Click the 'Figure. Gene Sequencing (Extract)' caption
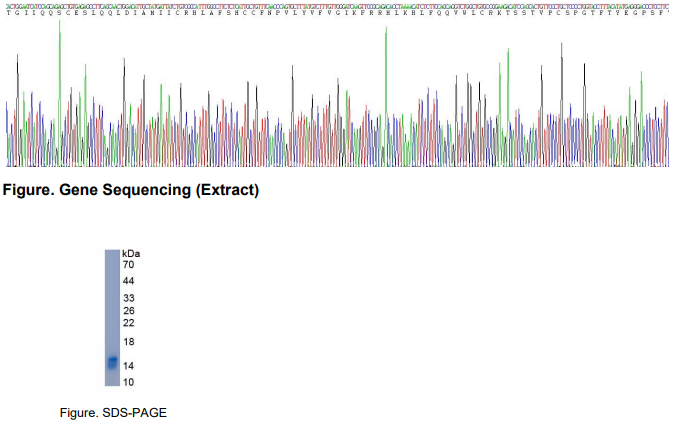This screenshot has width=675, height=422. [131, 190]
